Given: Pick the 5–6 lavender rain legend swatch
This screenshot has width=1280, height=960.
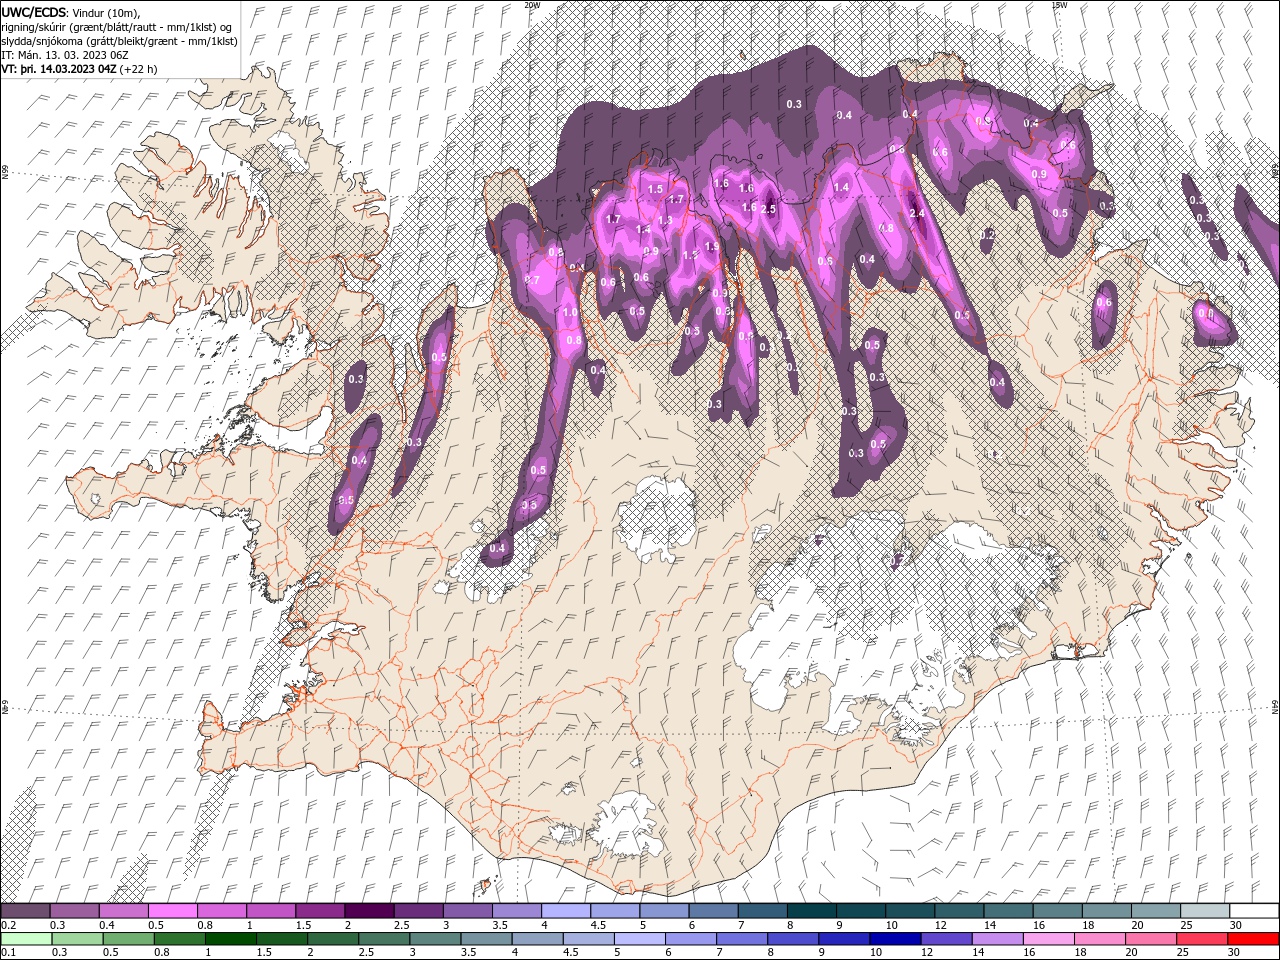Looking at the screenshot, I should (x=638, y=939).
